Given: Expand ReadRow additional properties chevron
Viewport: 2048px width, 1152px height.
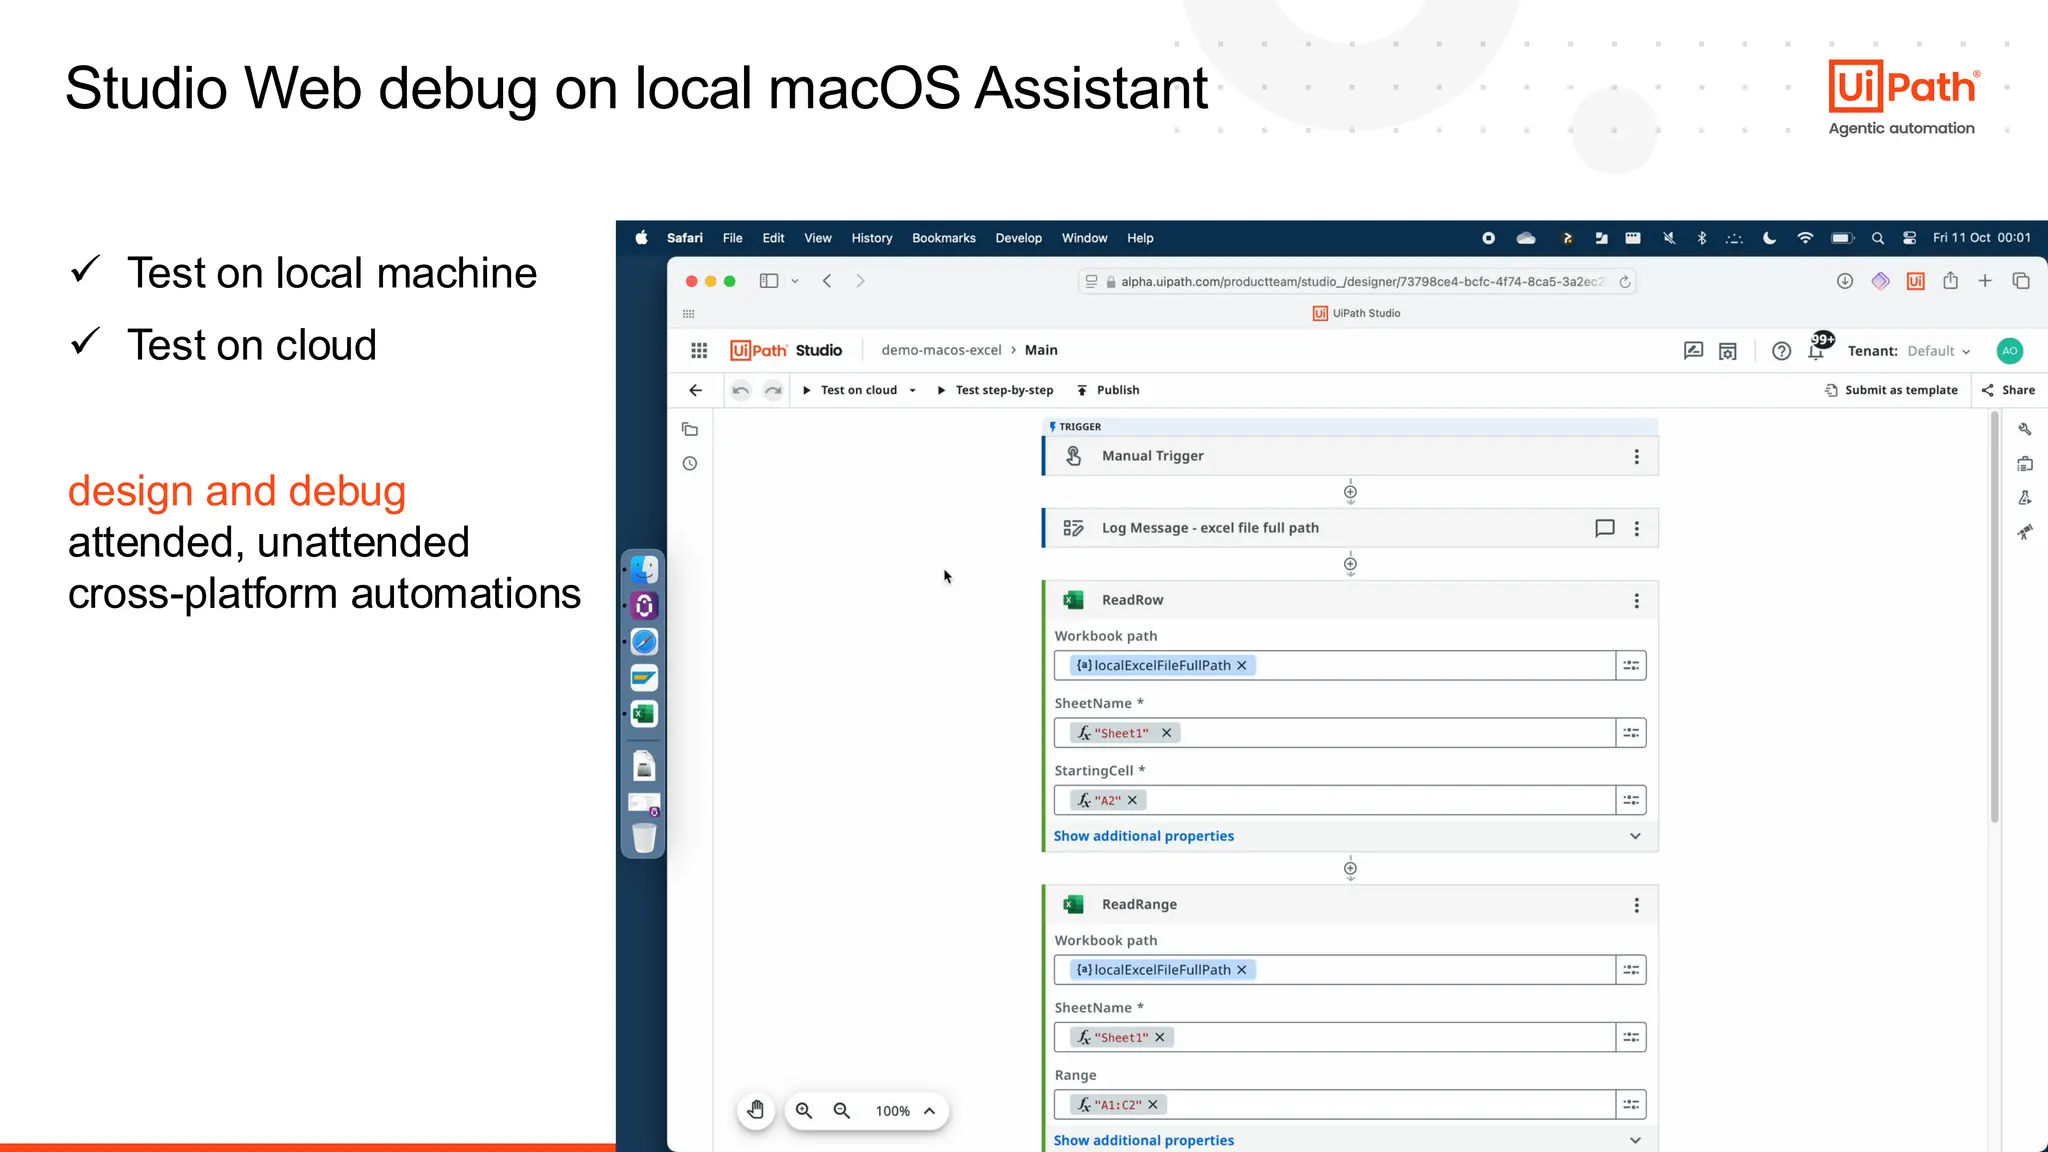Looking at the screenshot, I should [x=1635, y=836].
